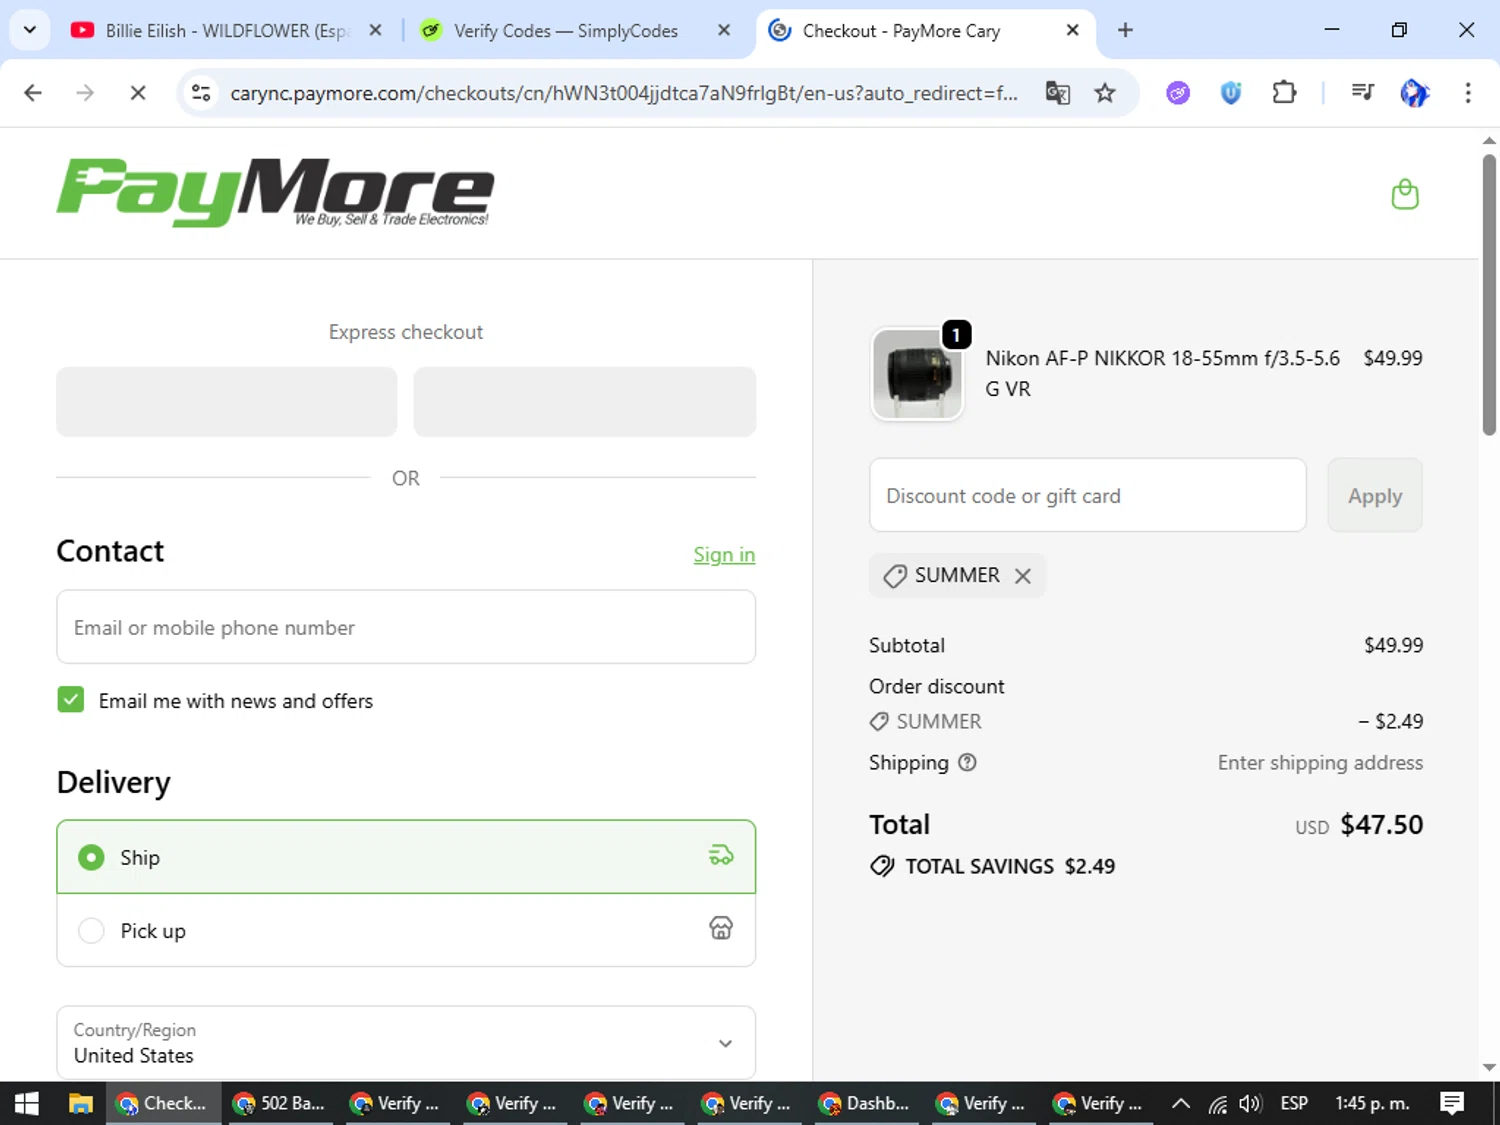Open the Windows notification center
The image size is (1500, 1125).
(x=1452, y=1103)
